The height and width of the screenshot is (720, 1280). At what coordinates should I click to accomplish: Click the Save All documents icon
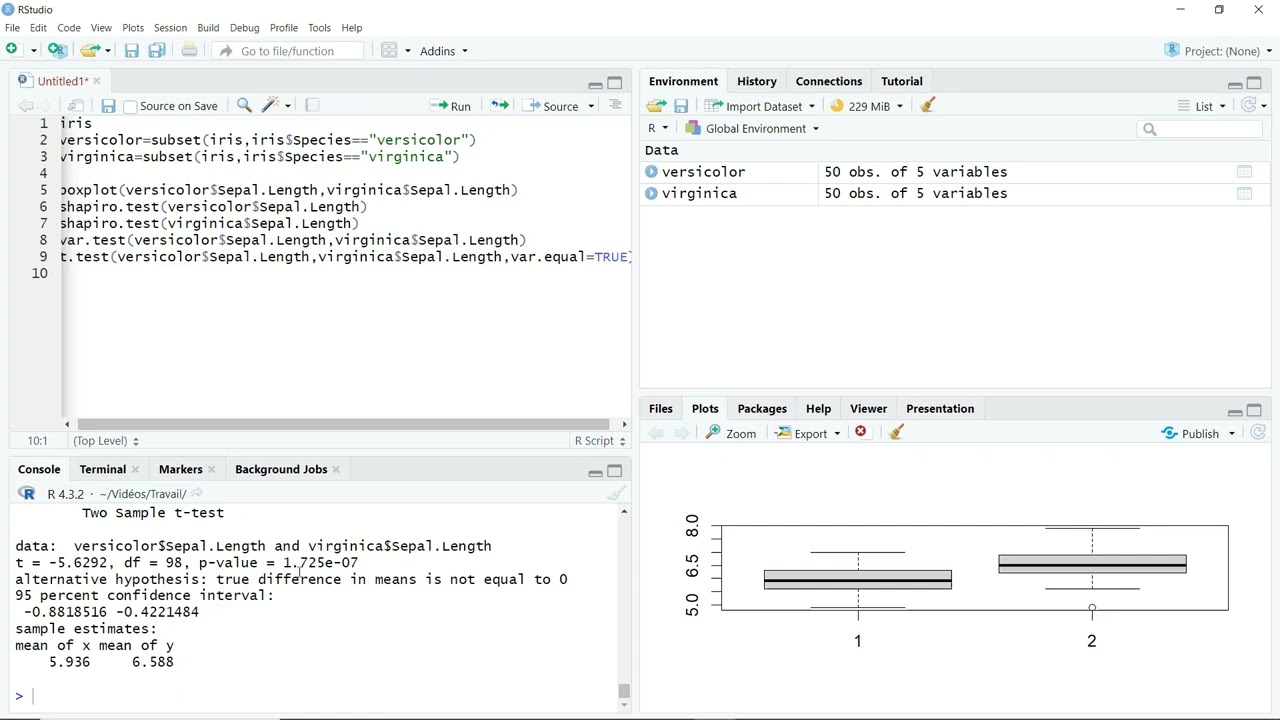point(157,50)
